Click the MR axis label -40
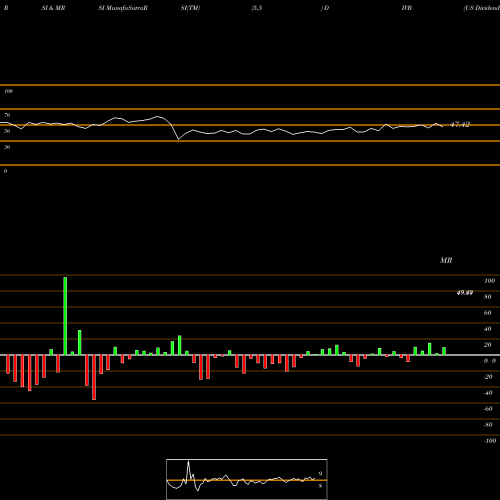Viewport: 500px width, 500px height. (488, 393)
